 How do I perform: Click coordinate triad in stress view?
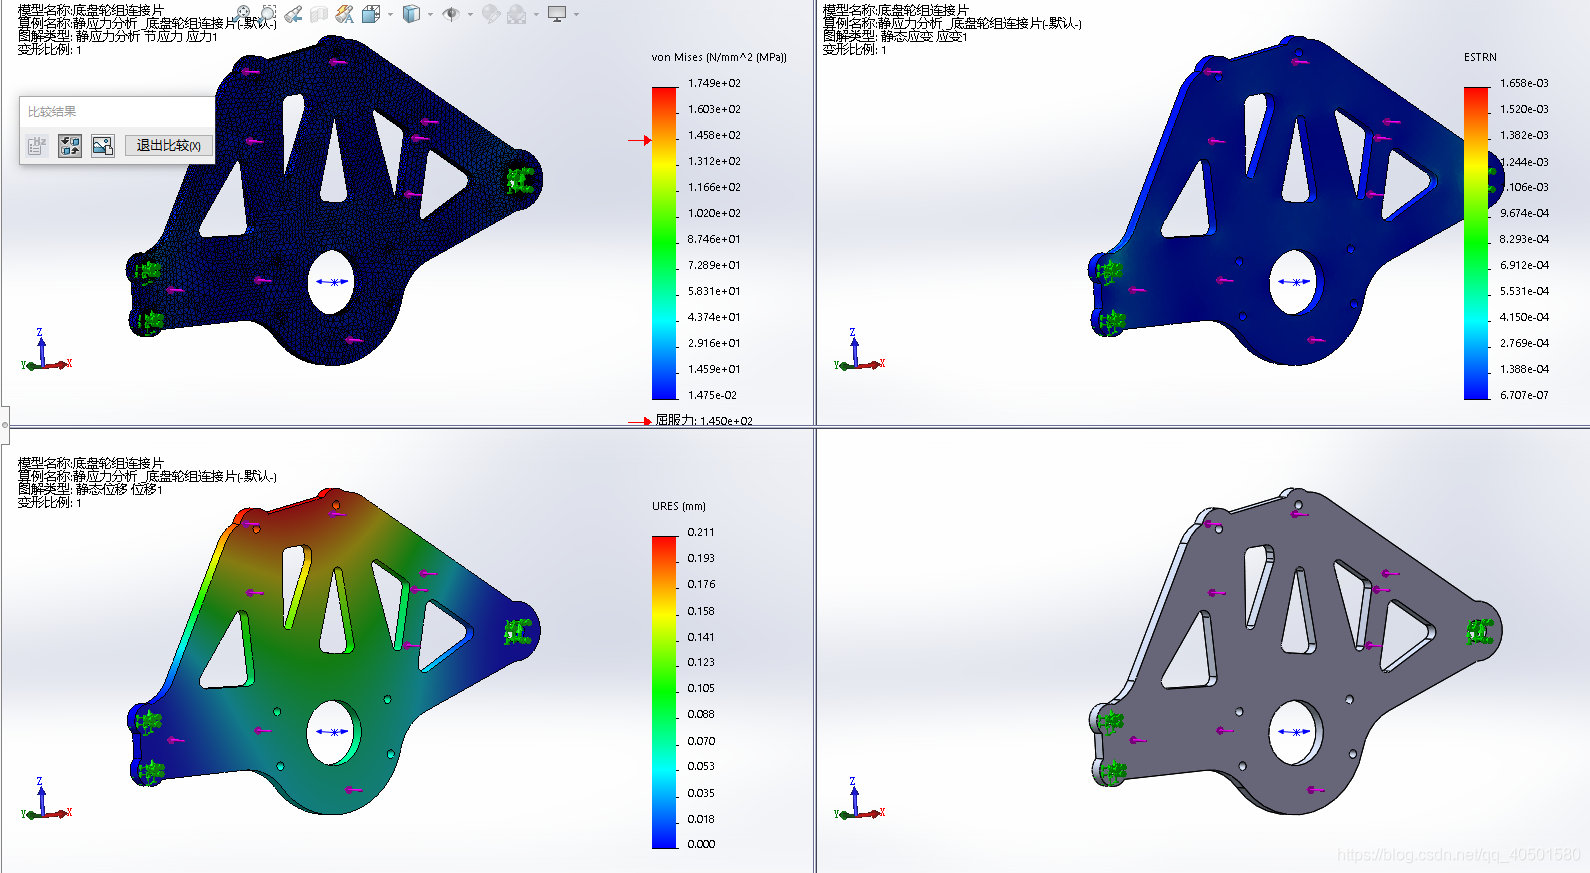[x=46, y=350]
